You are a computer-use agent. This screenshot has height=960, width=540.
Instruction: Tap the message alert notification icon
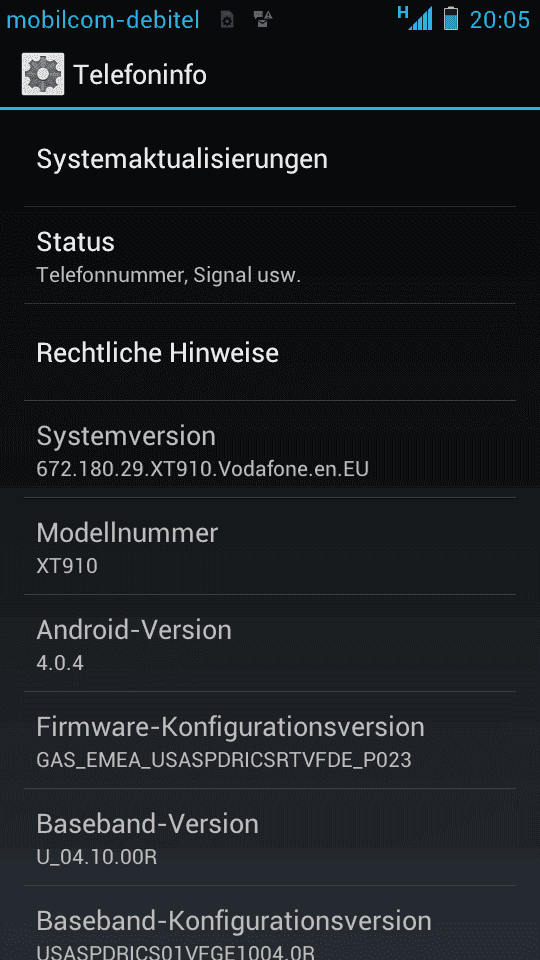263,20
